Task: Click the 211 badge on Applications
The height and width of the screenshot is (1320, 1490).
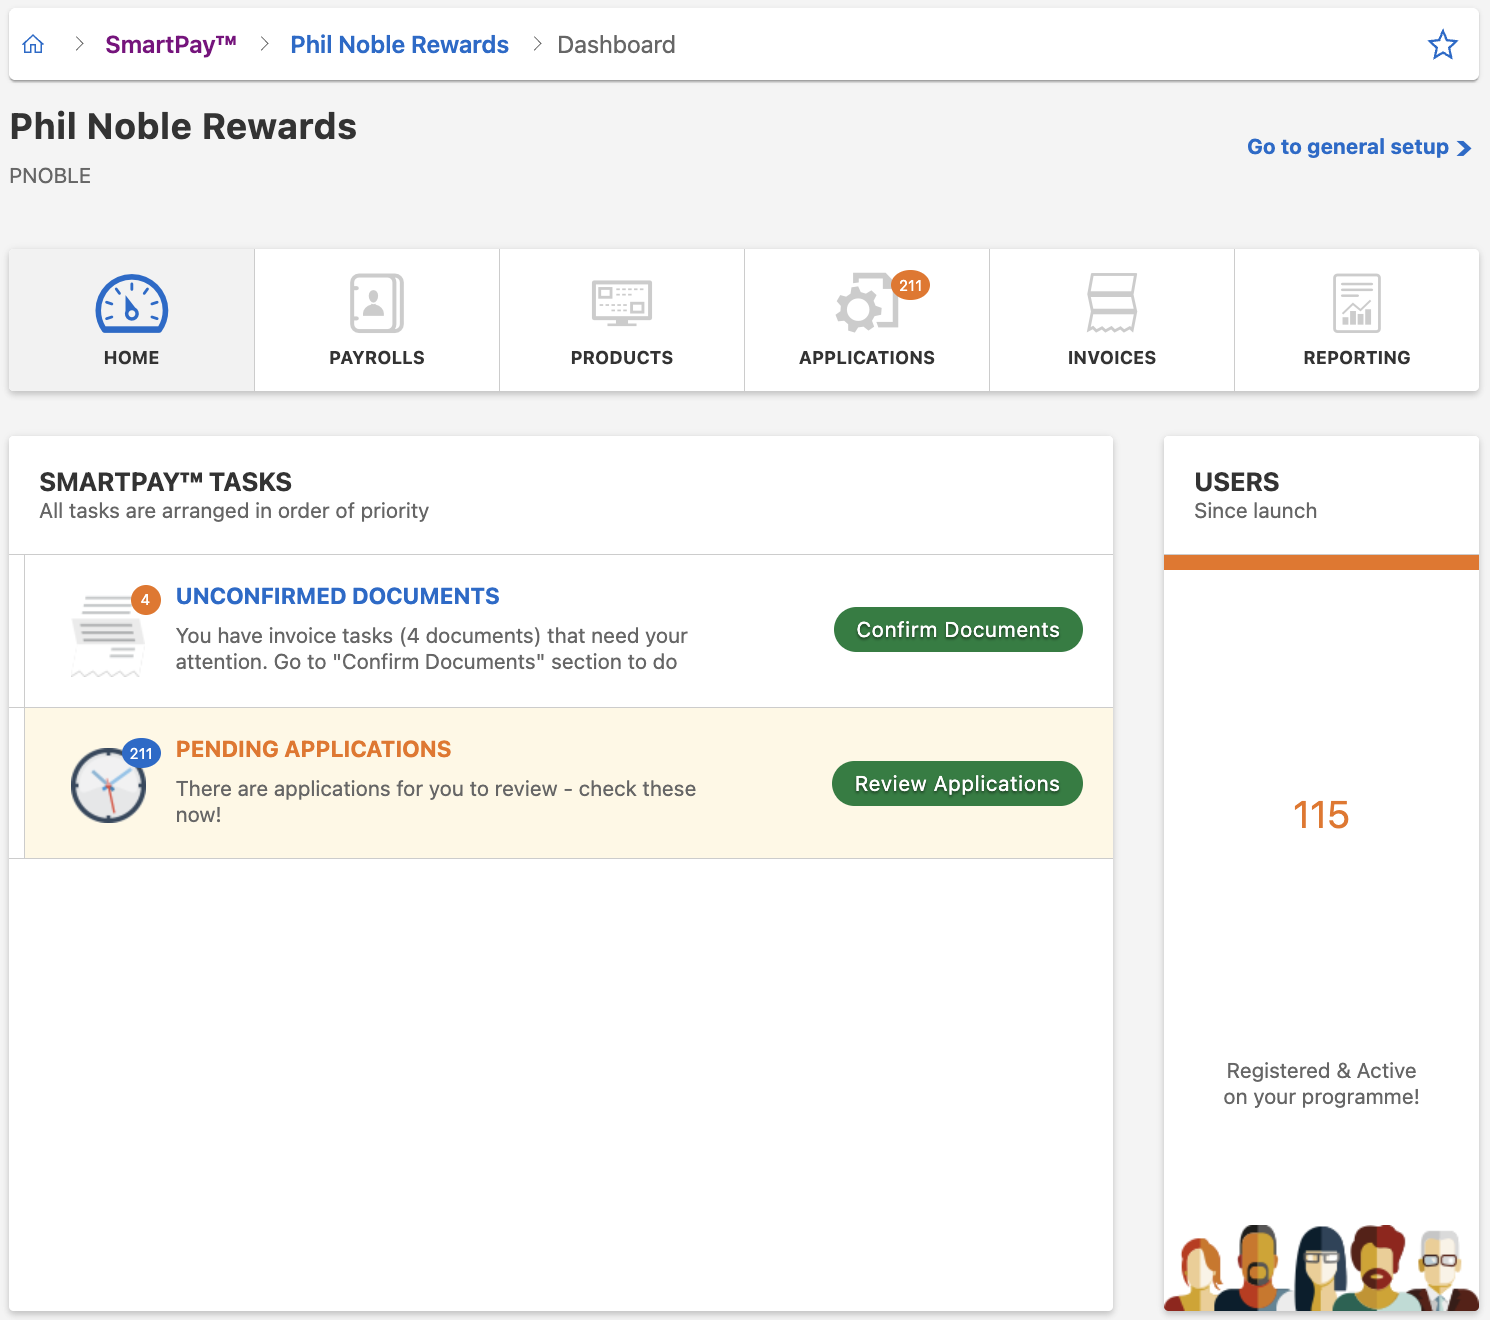Action: pyautogui.click(x=909, y=286)
